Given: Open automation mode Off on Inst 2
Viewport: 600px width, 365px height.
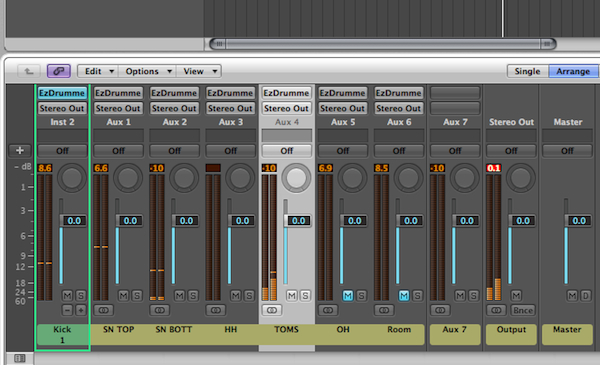Looking at the screenshot, I should [x=62, y=151].
